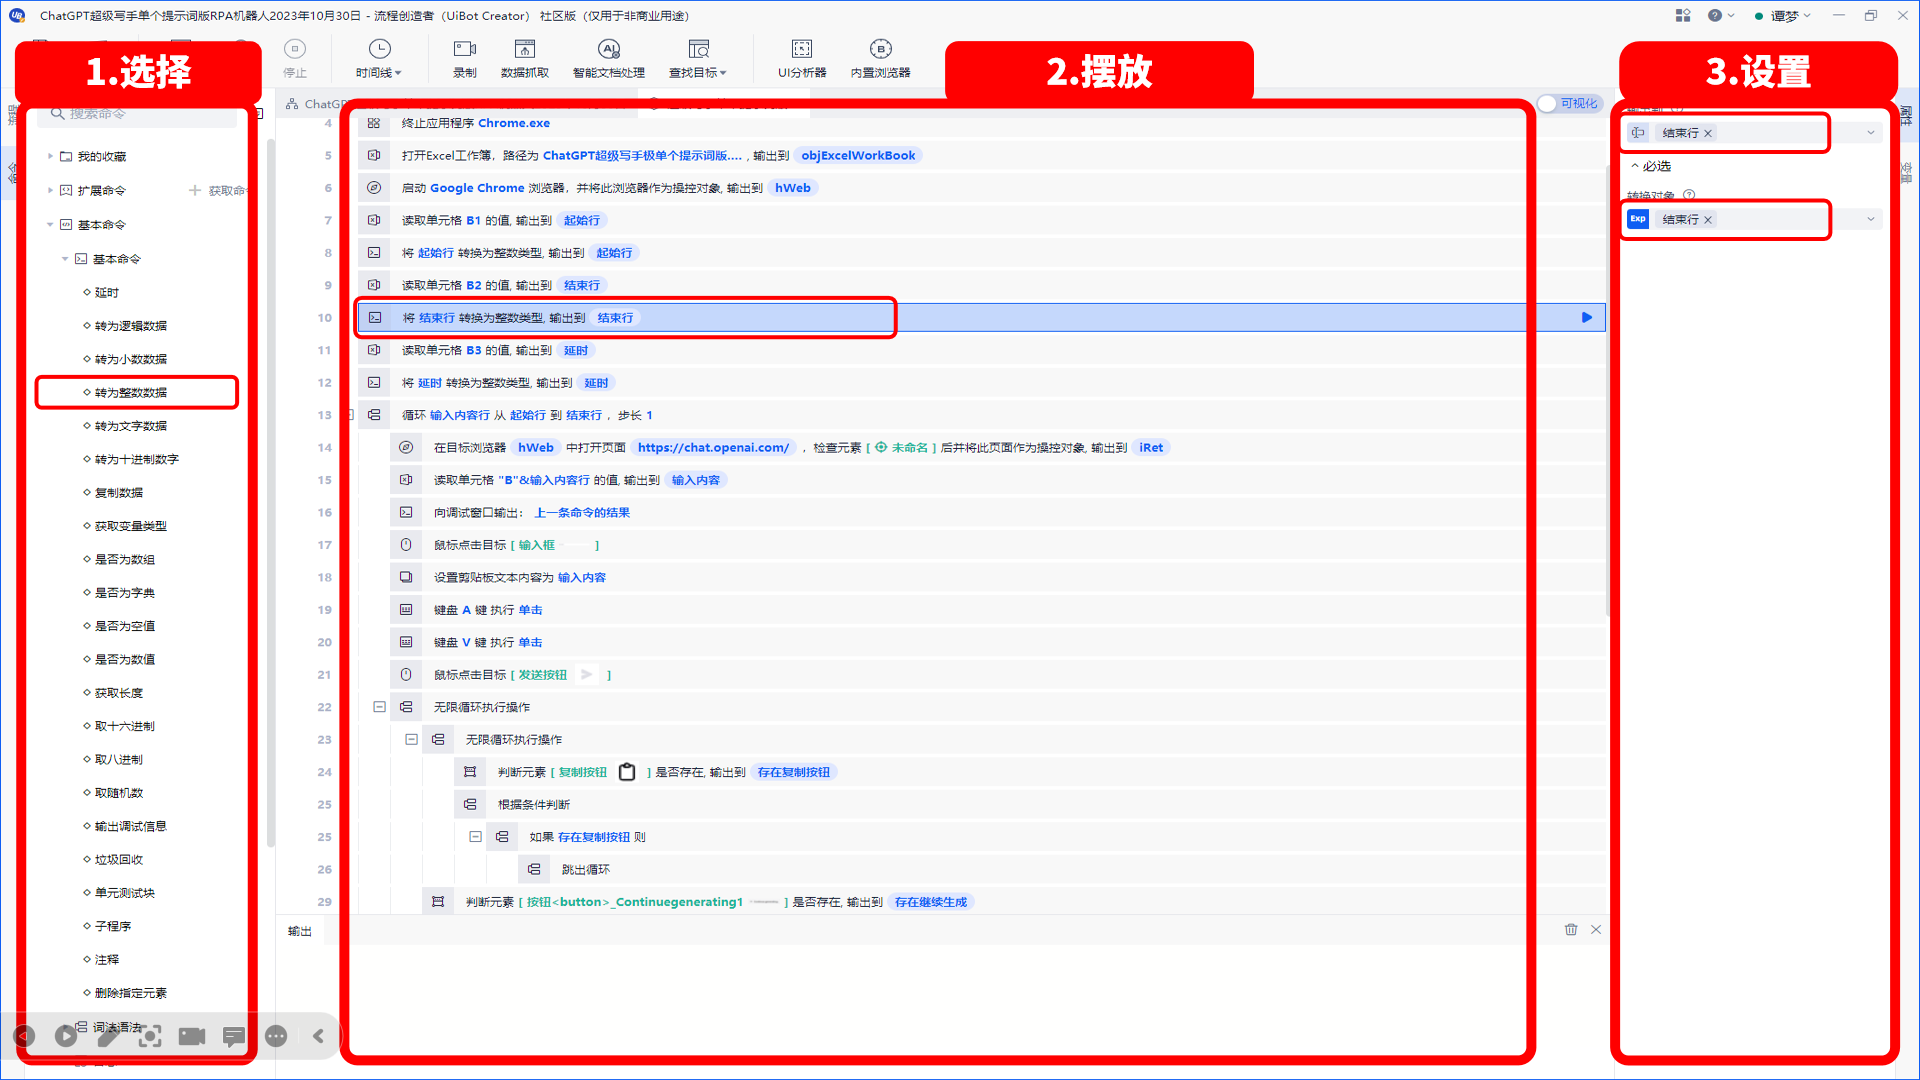
Task: Click the 停止 (stop) toolbar icon
Action: tap(295, 58)
